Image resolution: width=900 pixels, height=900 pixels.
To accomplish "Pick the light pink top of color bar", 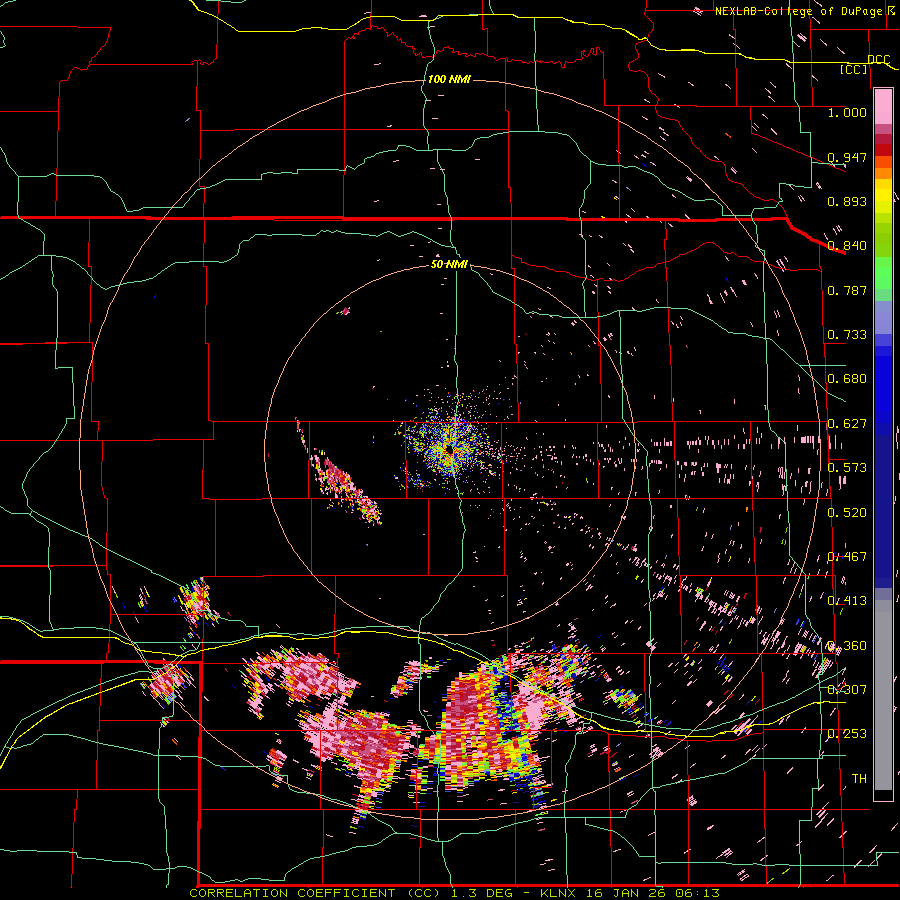I will point(883,106).
